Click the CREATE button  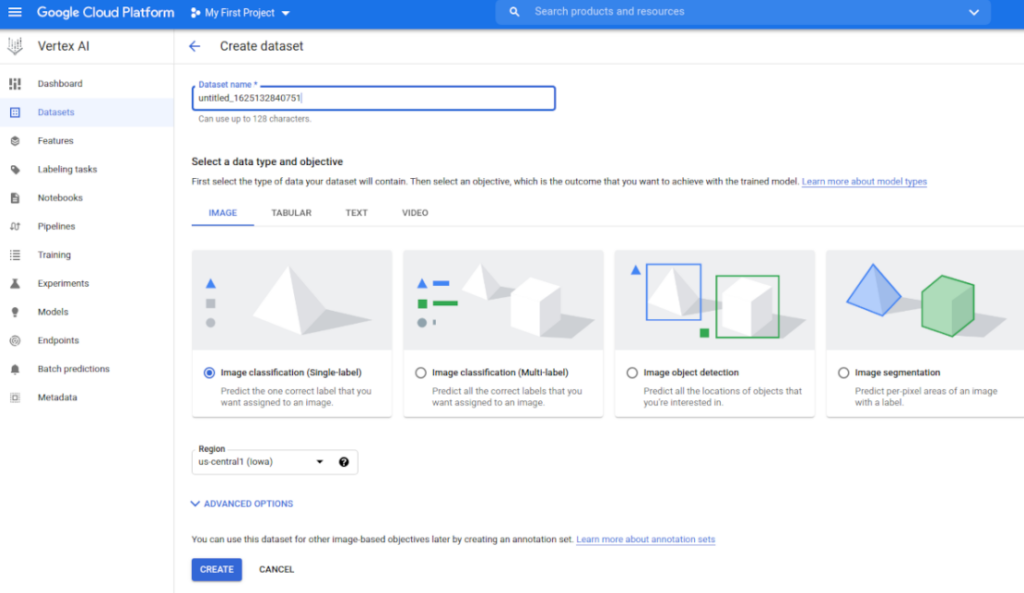(x=216, y=569)
